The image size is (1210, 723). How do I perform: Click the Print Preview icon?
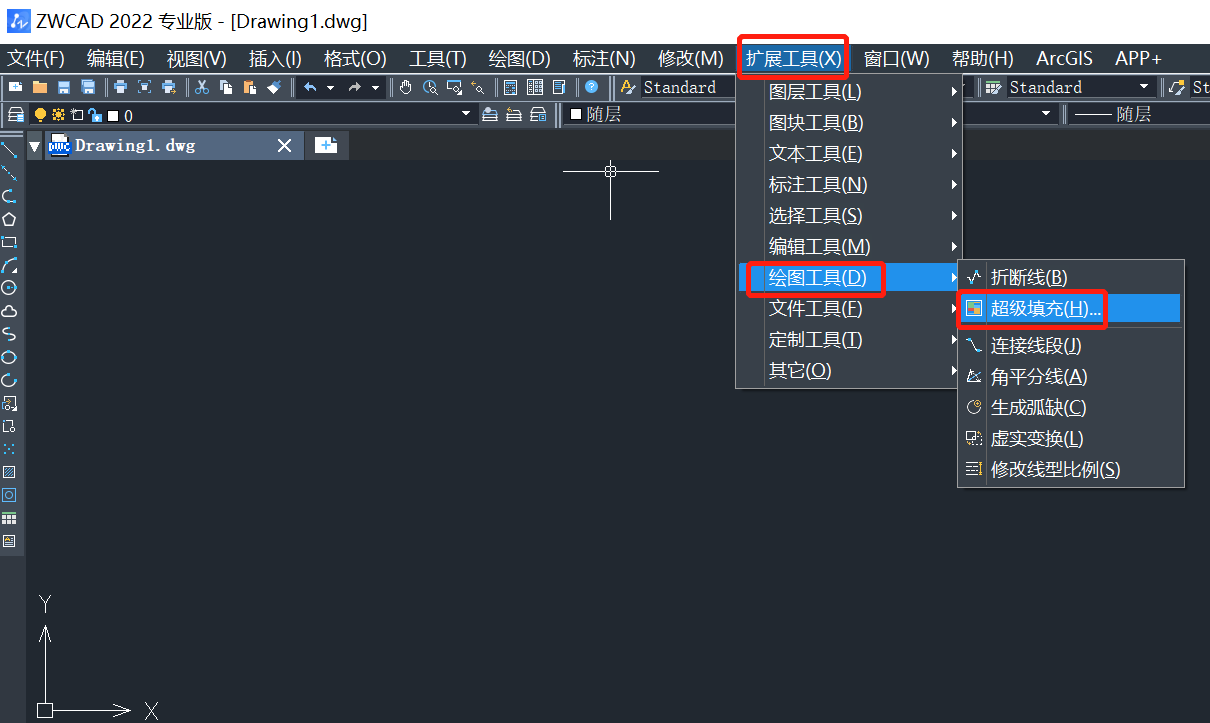click(145, 87)
